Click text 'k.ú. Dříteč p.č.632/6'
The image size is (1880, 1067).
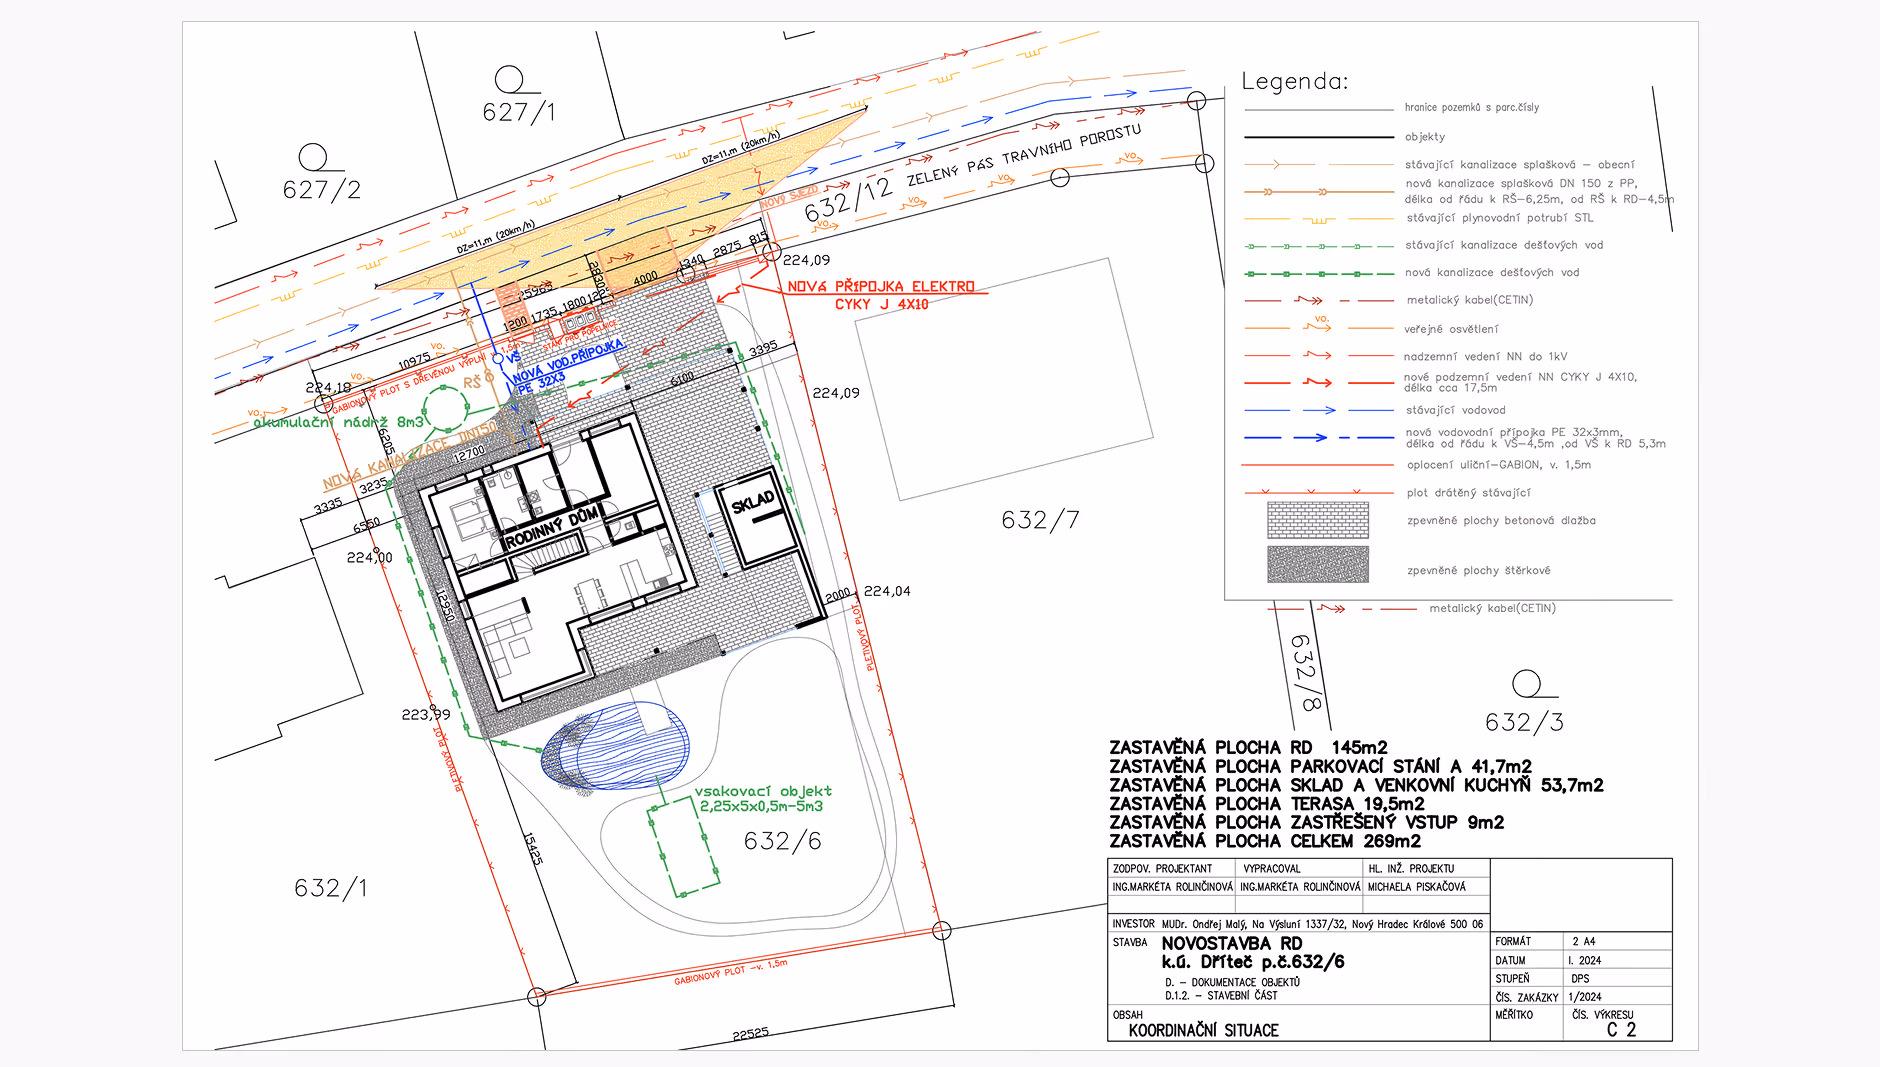coord(1252,962)
